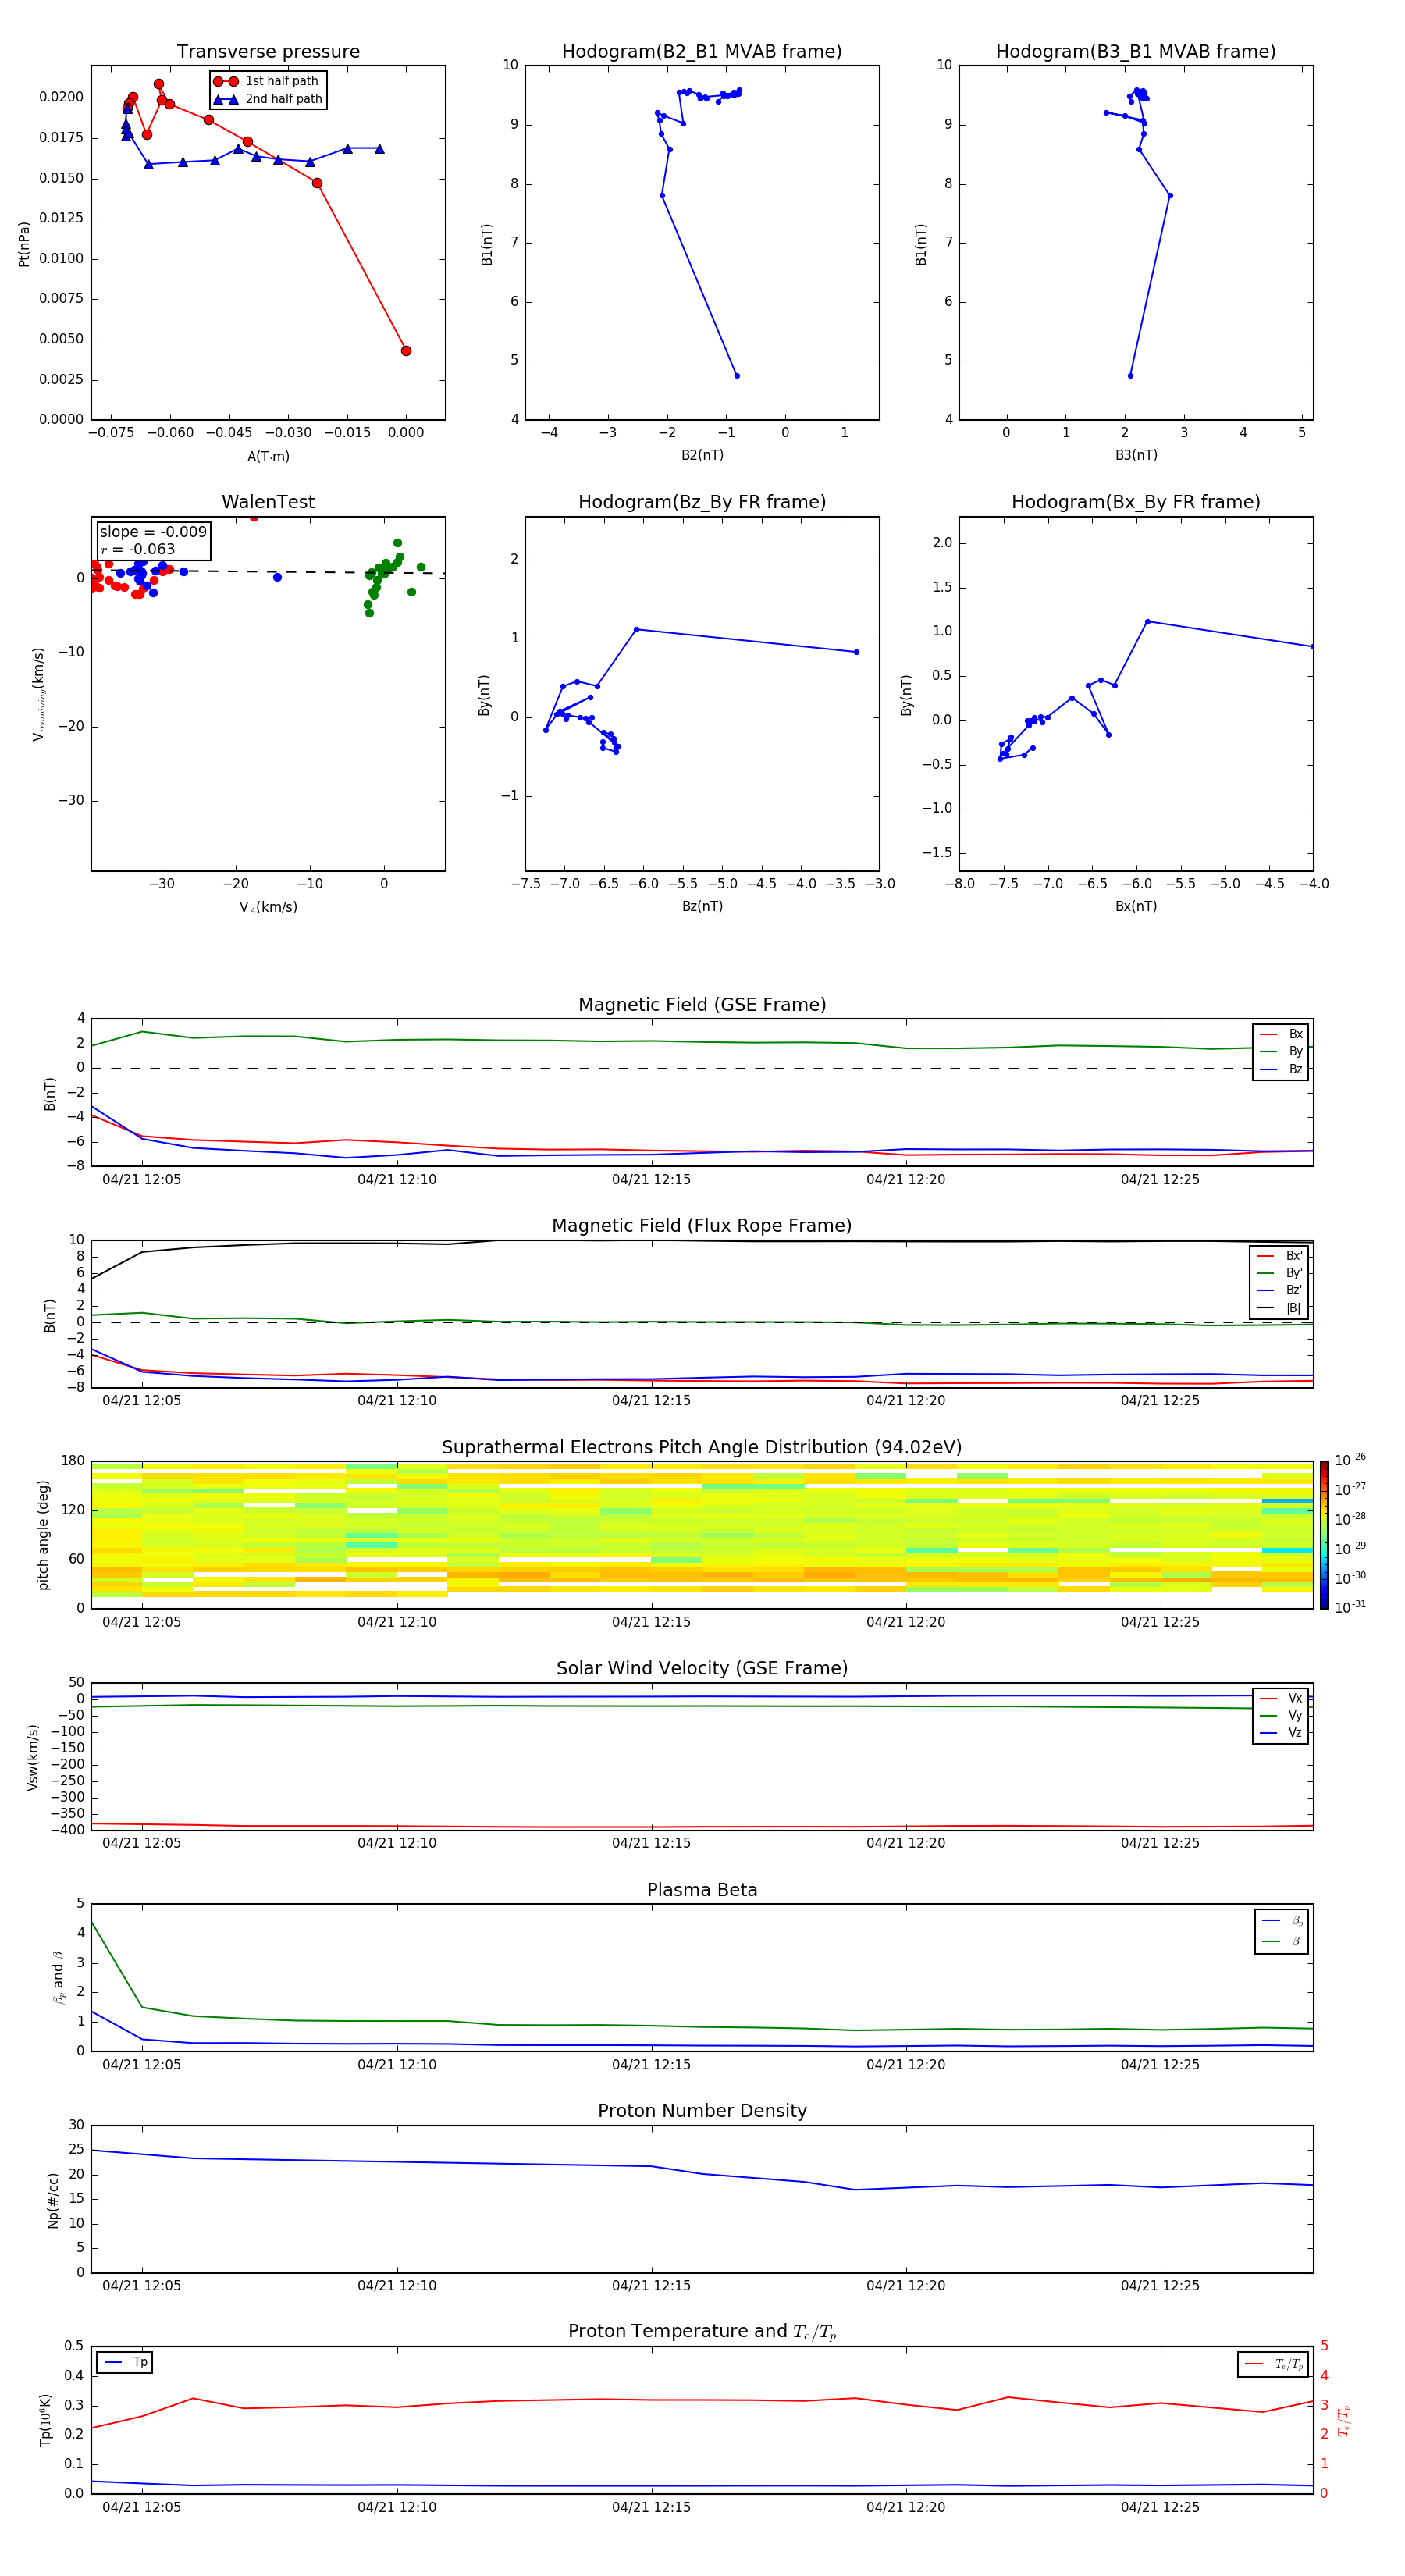Click the −400 tick on Solar Wind Velocity
The width and height of the screenshot is (1405, 2576).
66,1830
